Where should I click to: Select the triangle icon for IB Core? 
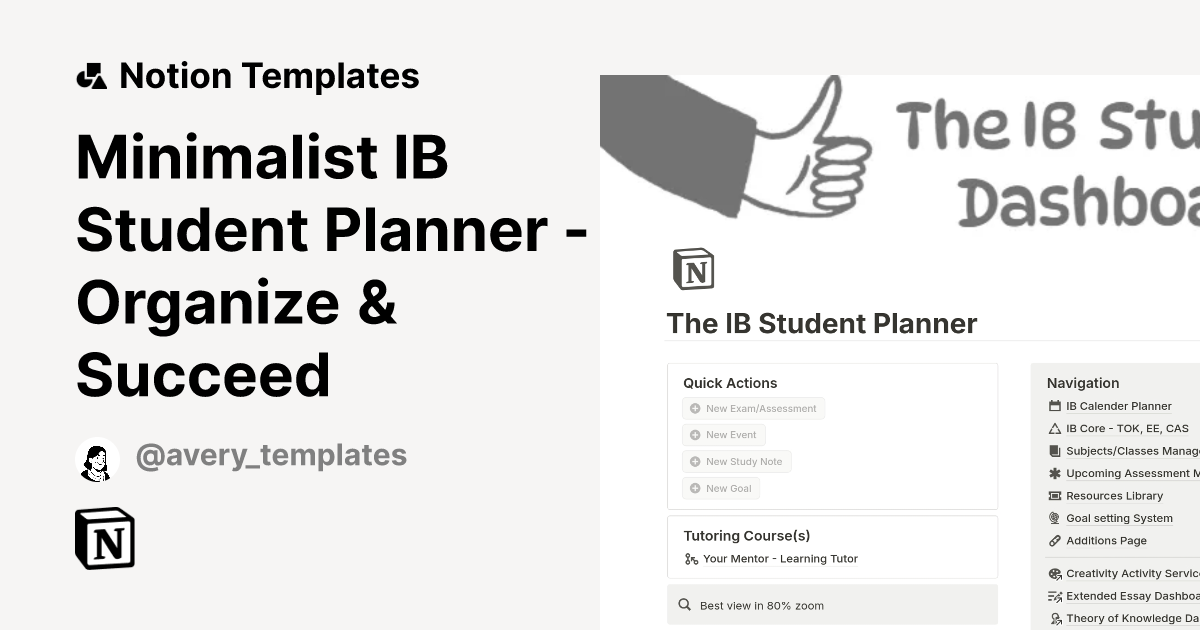tap(1054, 428)
